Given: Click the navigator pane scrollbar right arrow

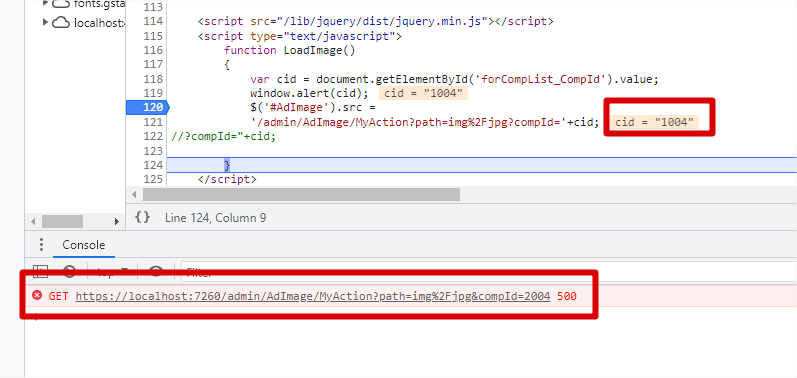Looking at the screenshot, I should [x=117, y=222].
